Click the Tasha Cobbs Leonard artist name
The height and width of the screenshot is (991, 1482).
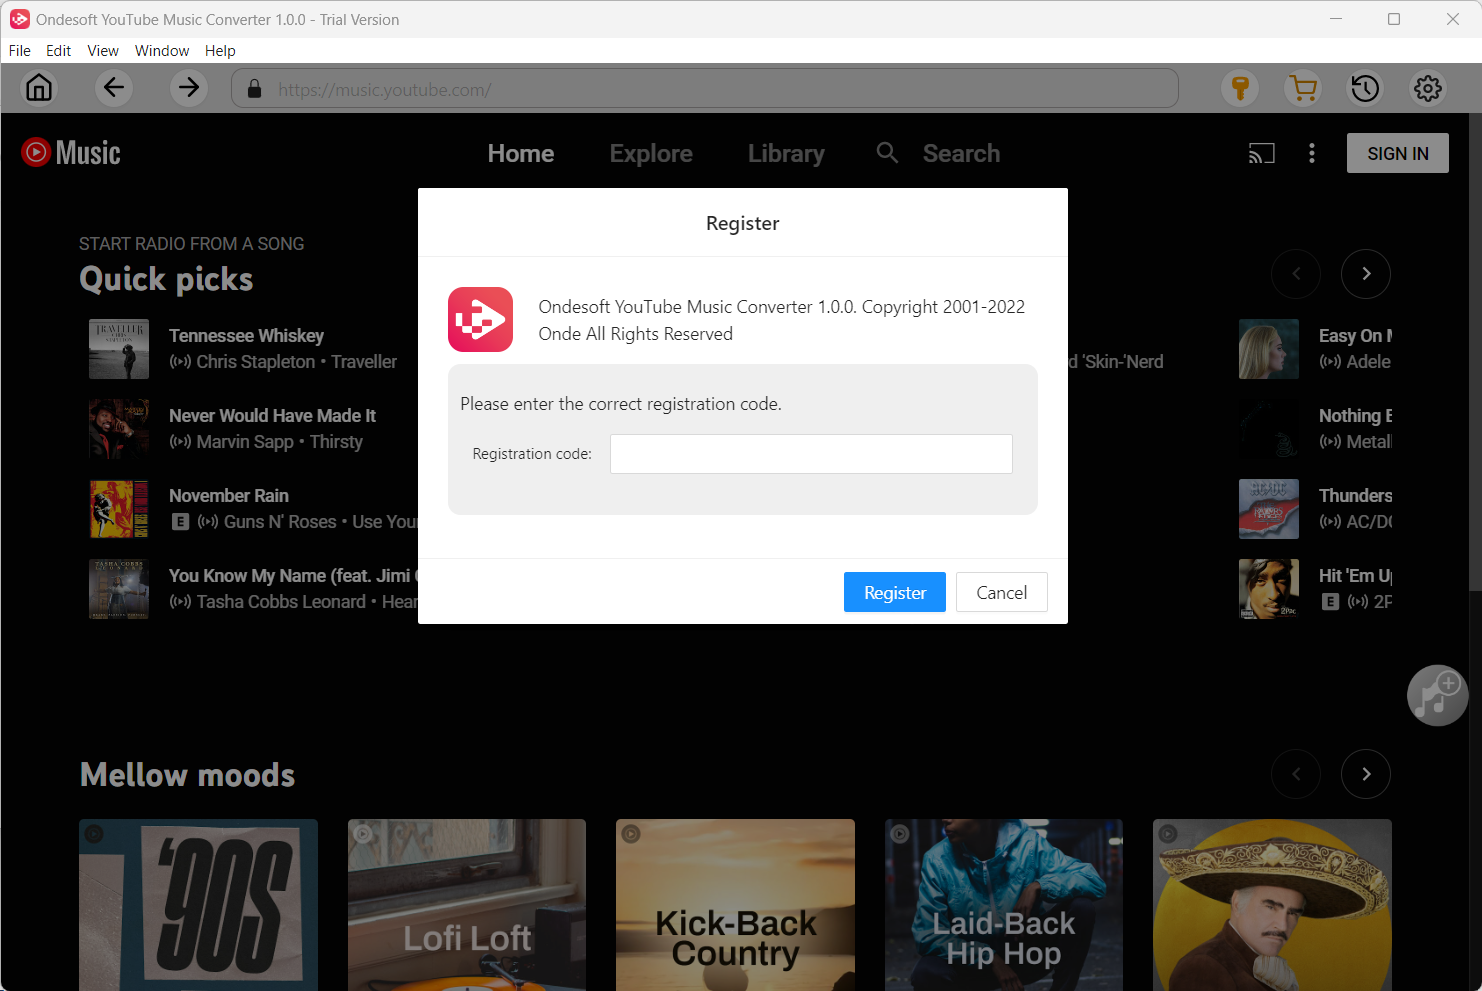[x=281, y=602]
